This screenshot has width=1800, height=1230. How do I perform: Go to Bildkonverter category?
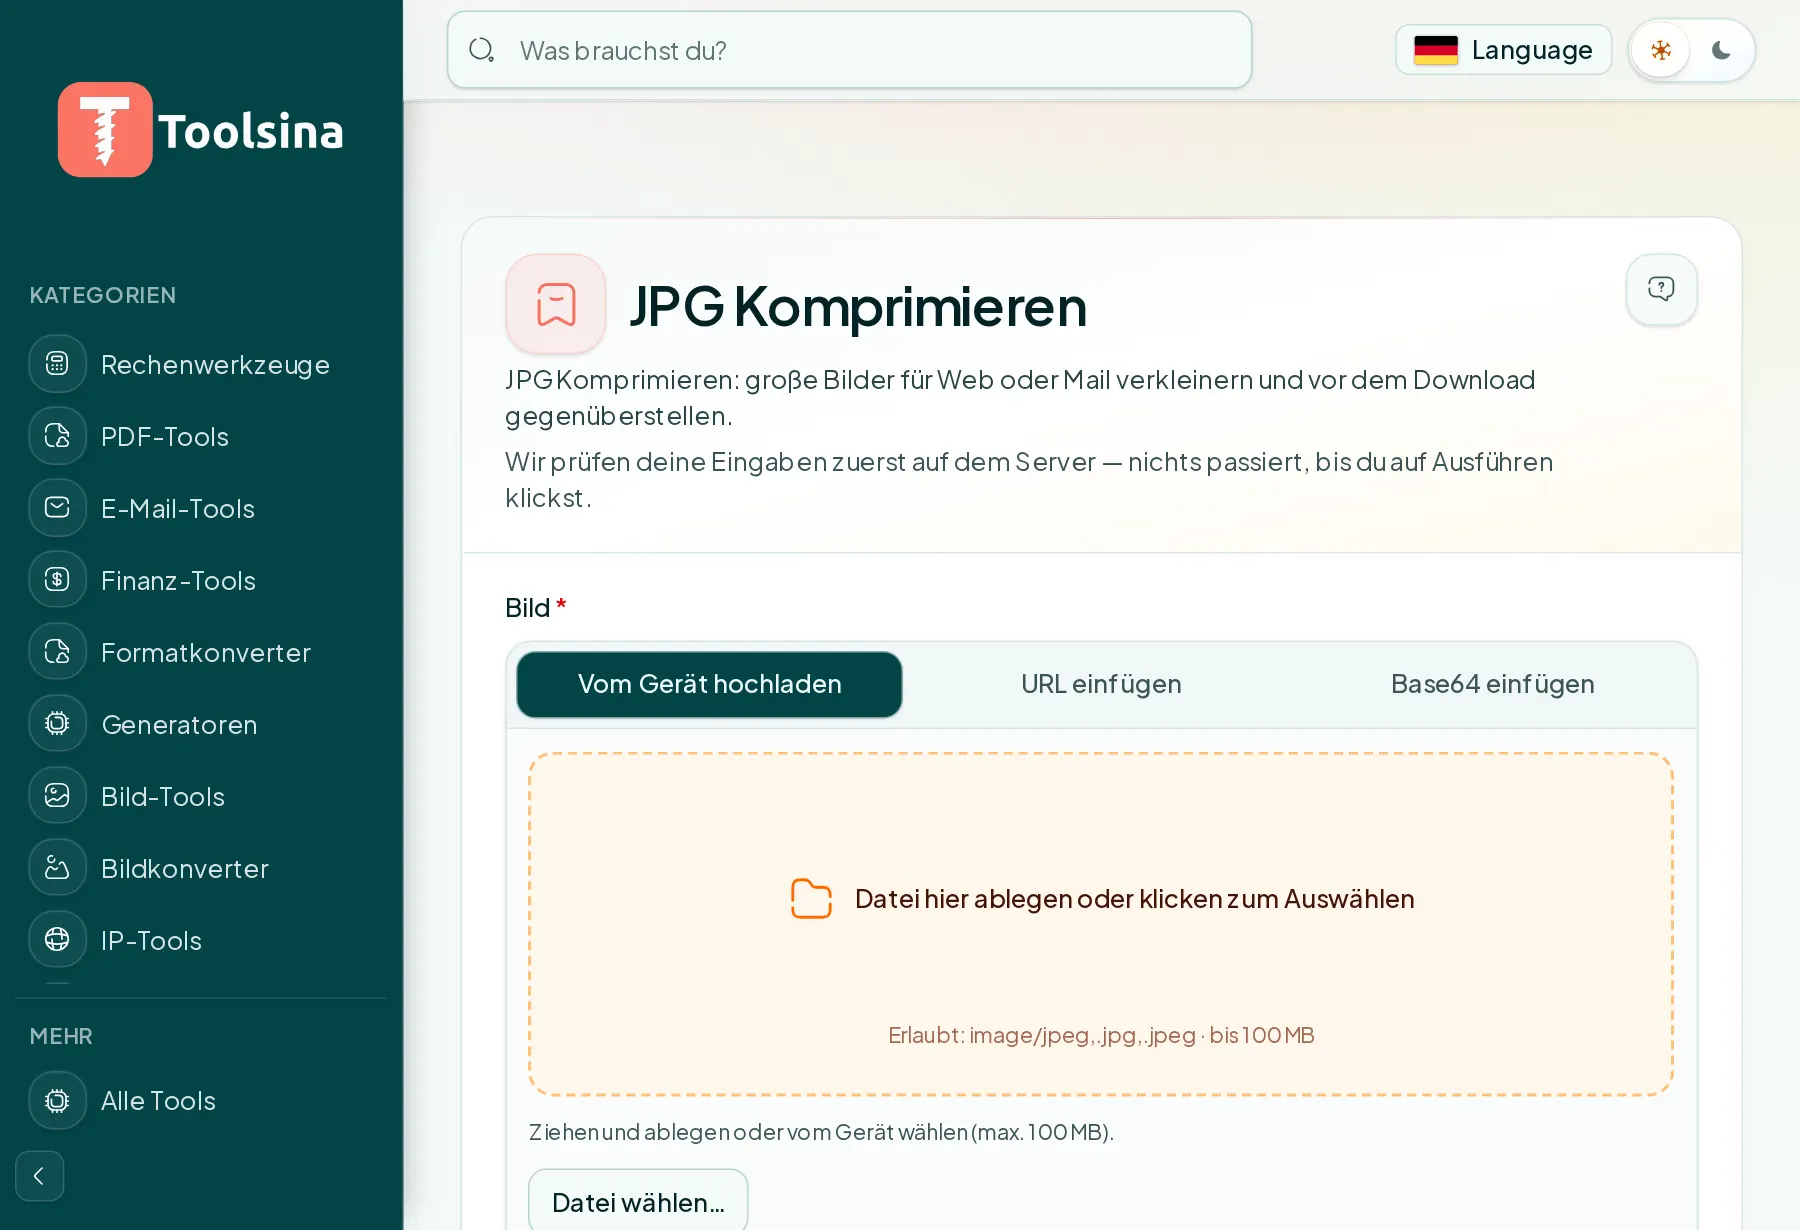click(x=185, y=868)
